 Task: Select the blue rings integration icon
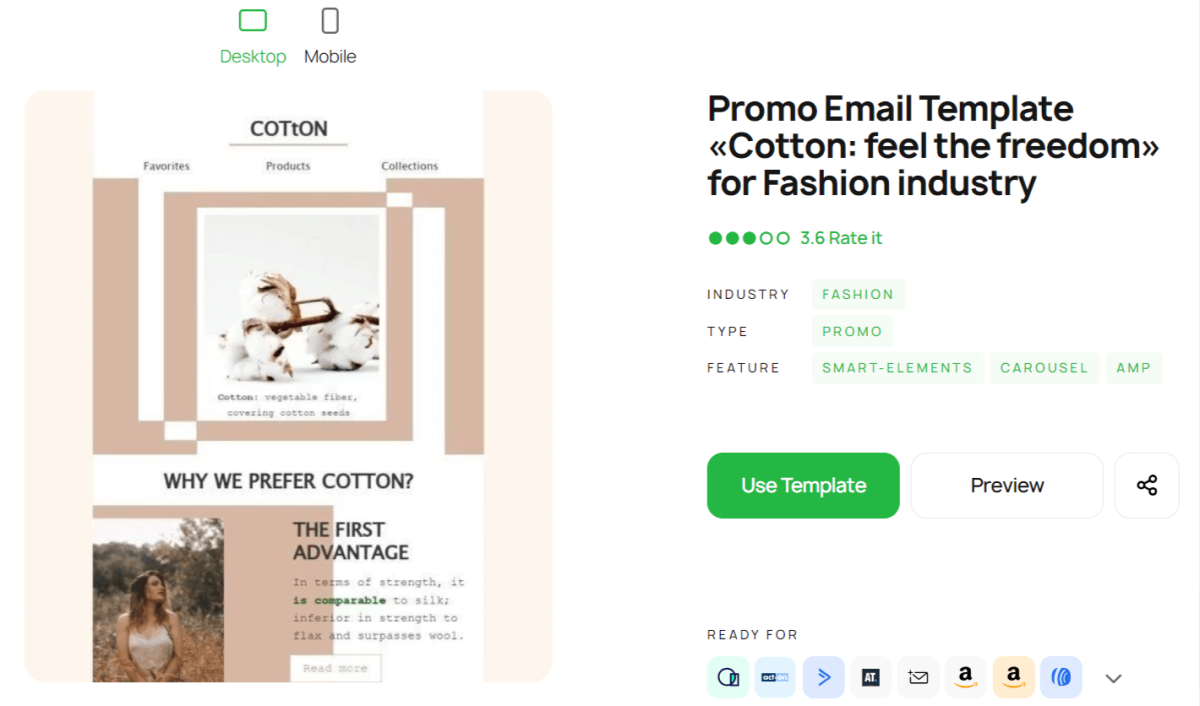point(1061,677)
